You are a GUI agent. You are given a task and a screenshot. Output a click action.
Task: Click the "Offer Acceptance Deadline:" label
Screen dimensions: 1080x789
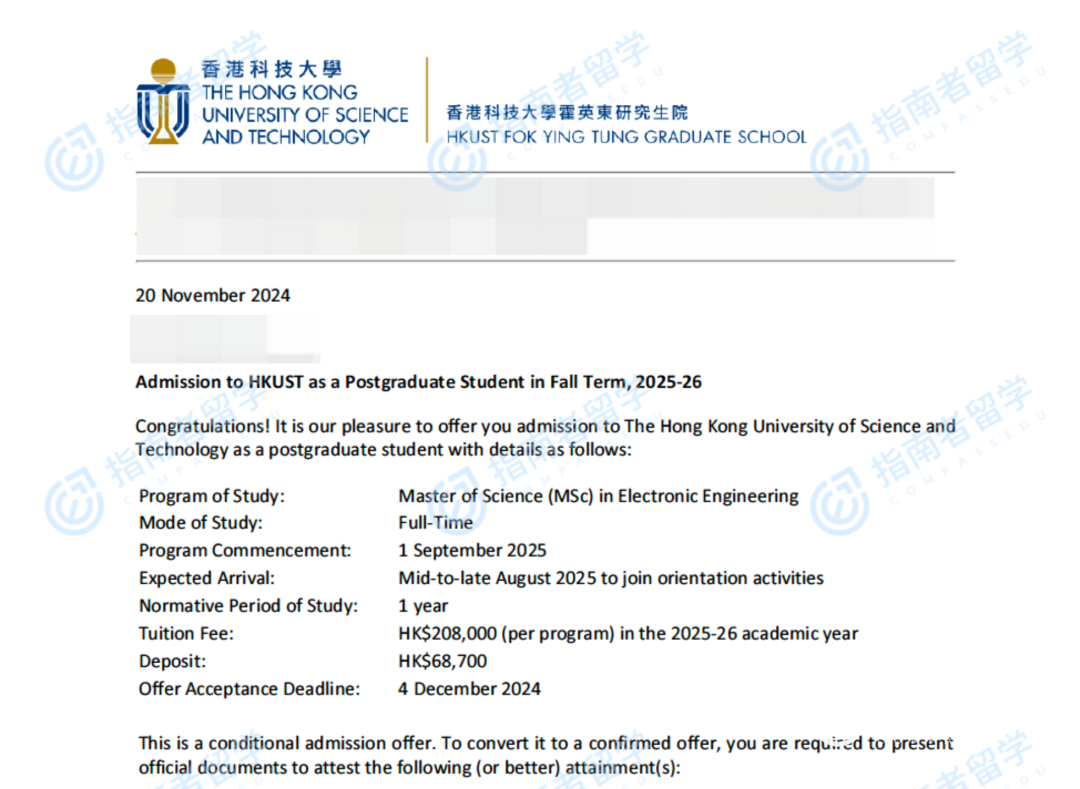[249, 689]
